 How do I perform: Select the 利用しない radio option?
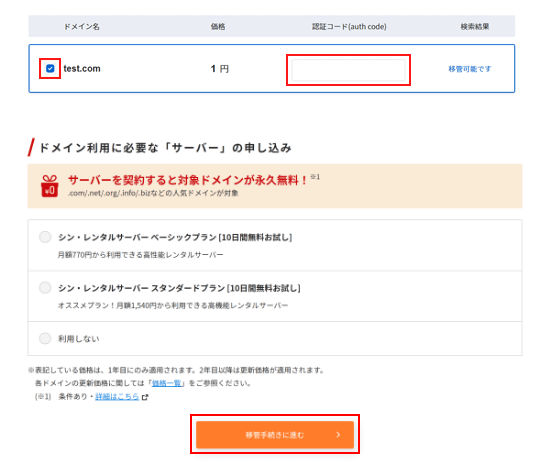point(45,339)
